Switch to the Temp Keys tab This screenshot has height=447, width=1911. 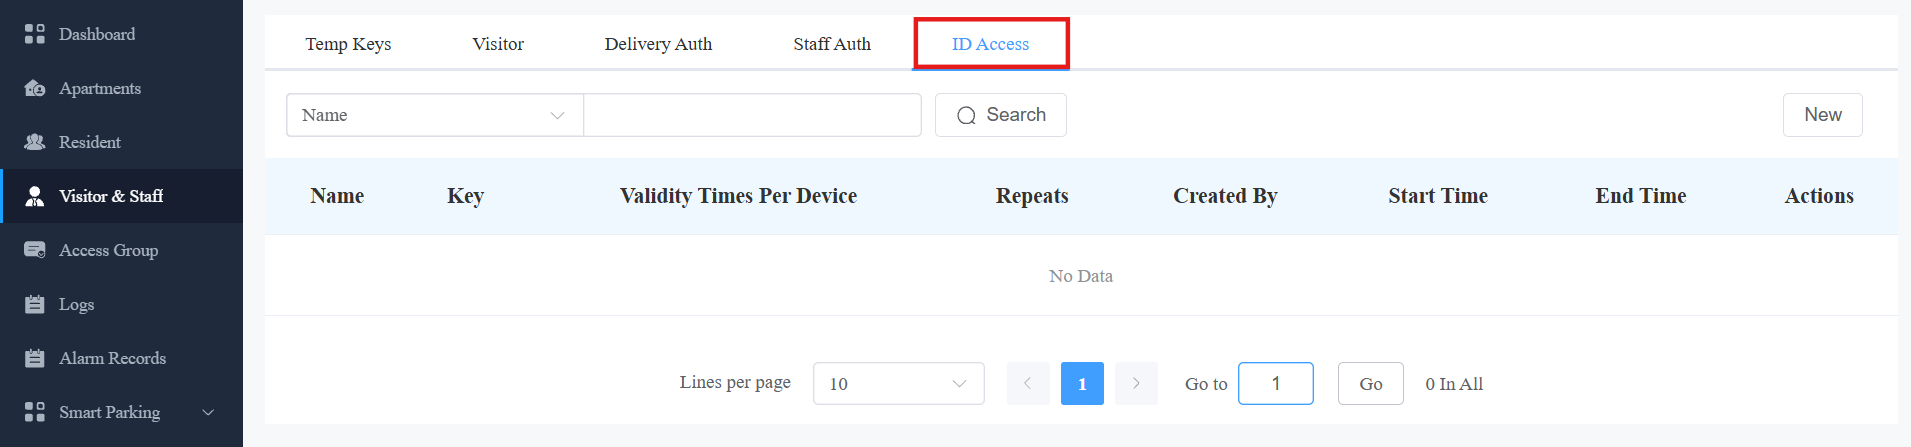(348, 44)
